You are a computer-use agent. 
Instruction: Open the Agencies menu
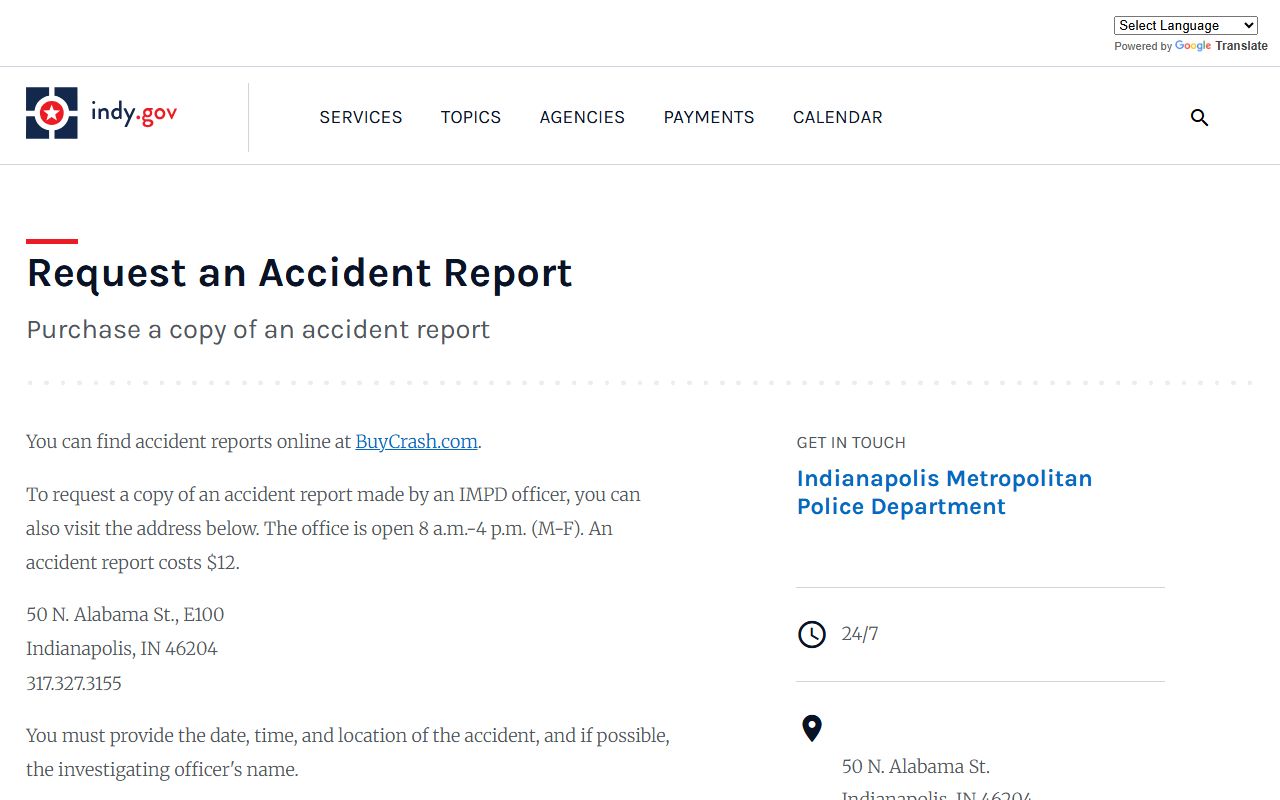582,117
